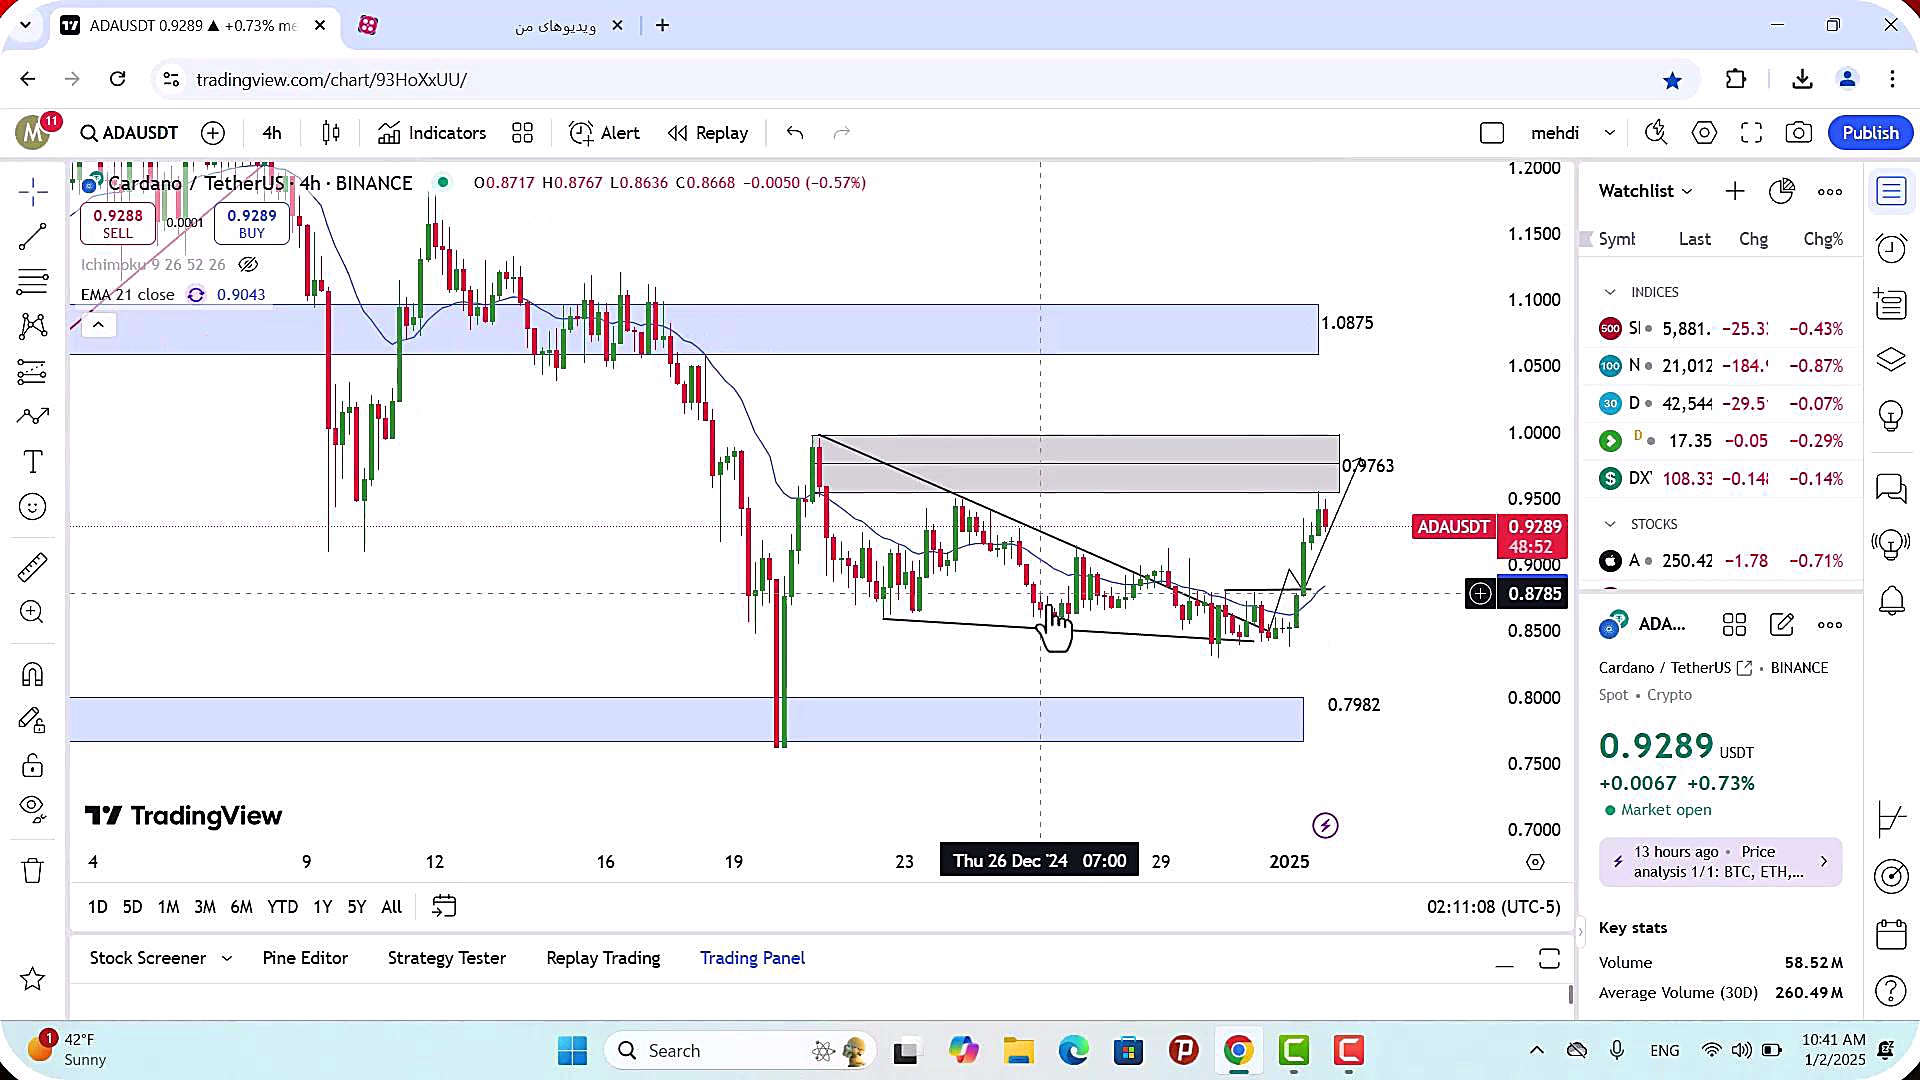Enter fullscreen chart mode
Image resolution: width=1920 pixels, height=1080 pixels.
click(1751, 133)
